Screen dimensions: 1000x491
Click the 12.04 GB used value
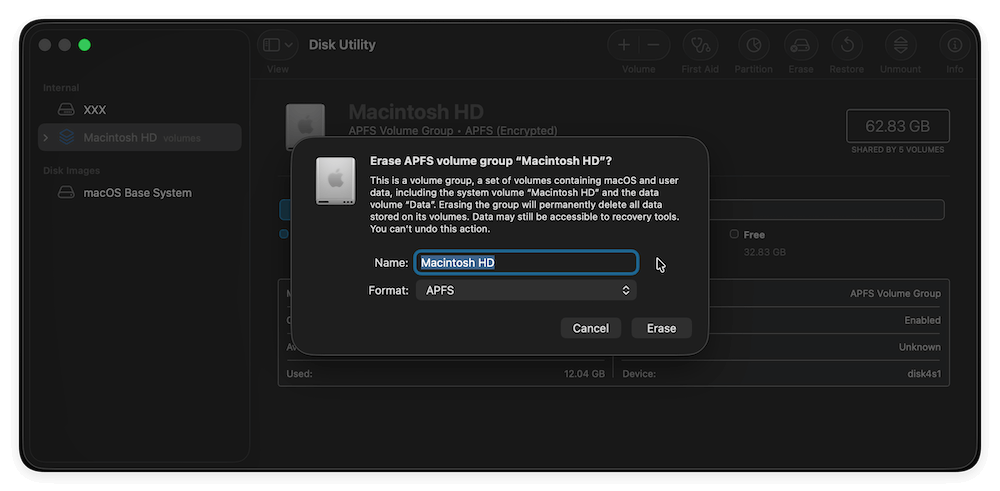[584, 374]
